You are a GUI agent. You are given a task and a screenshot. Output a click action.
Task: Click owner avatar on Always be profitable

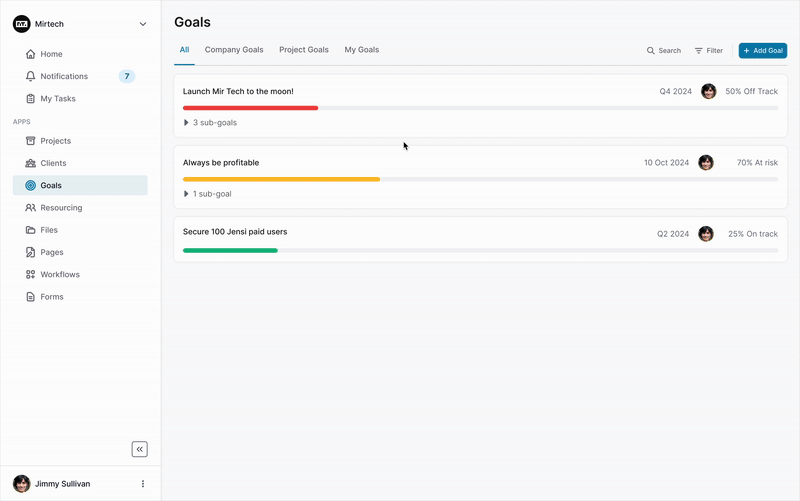[706, 163]
